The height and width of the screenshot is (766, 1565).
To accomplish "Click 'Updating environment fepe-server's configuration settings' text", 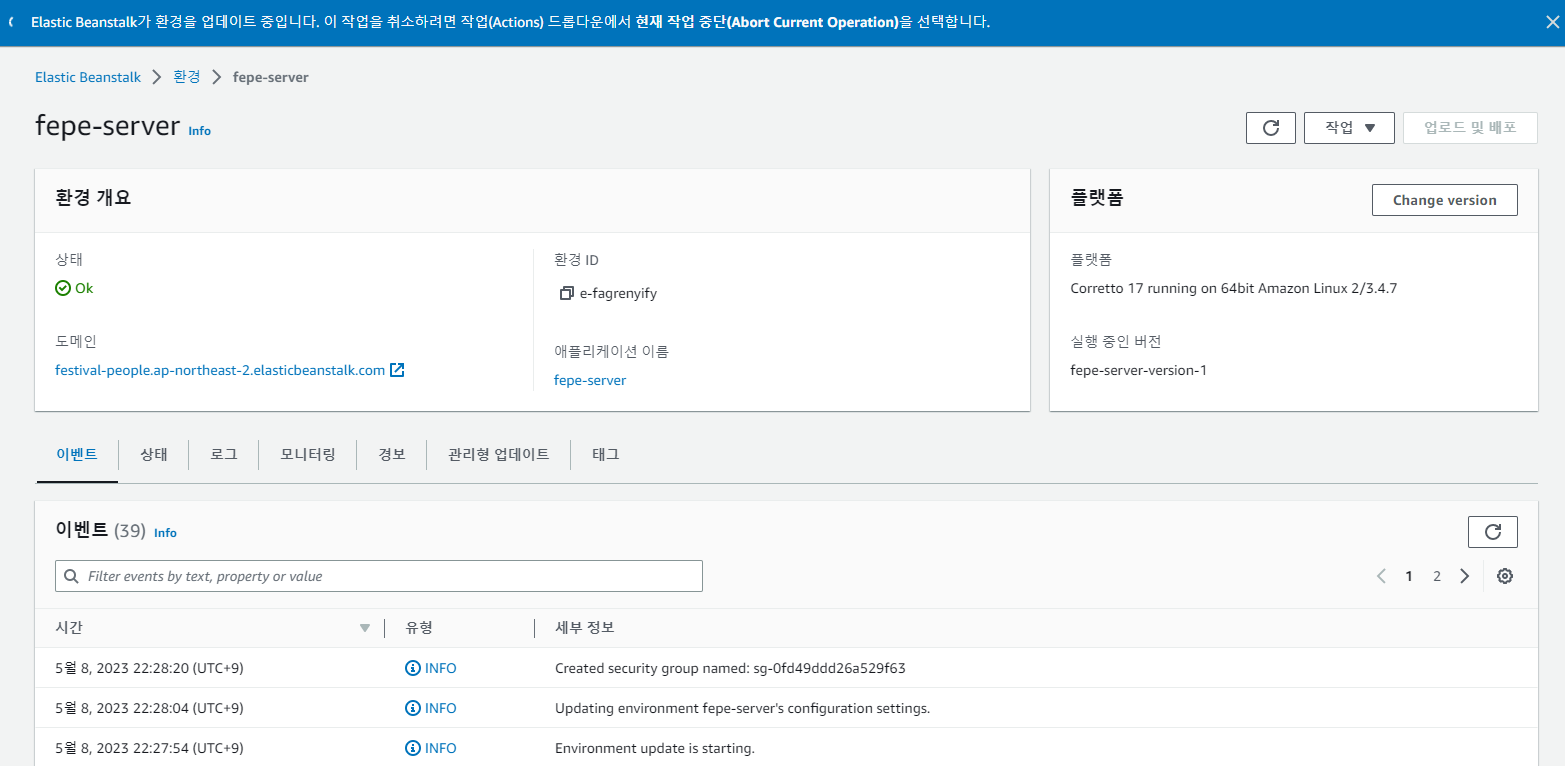I will pyautogui.click(x=743, y=708).
